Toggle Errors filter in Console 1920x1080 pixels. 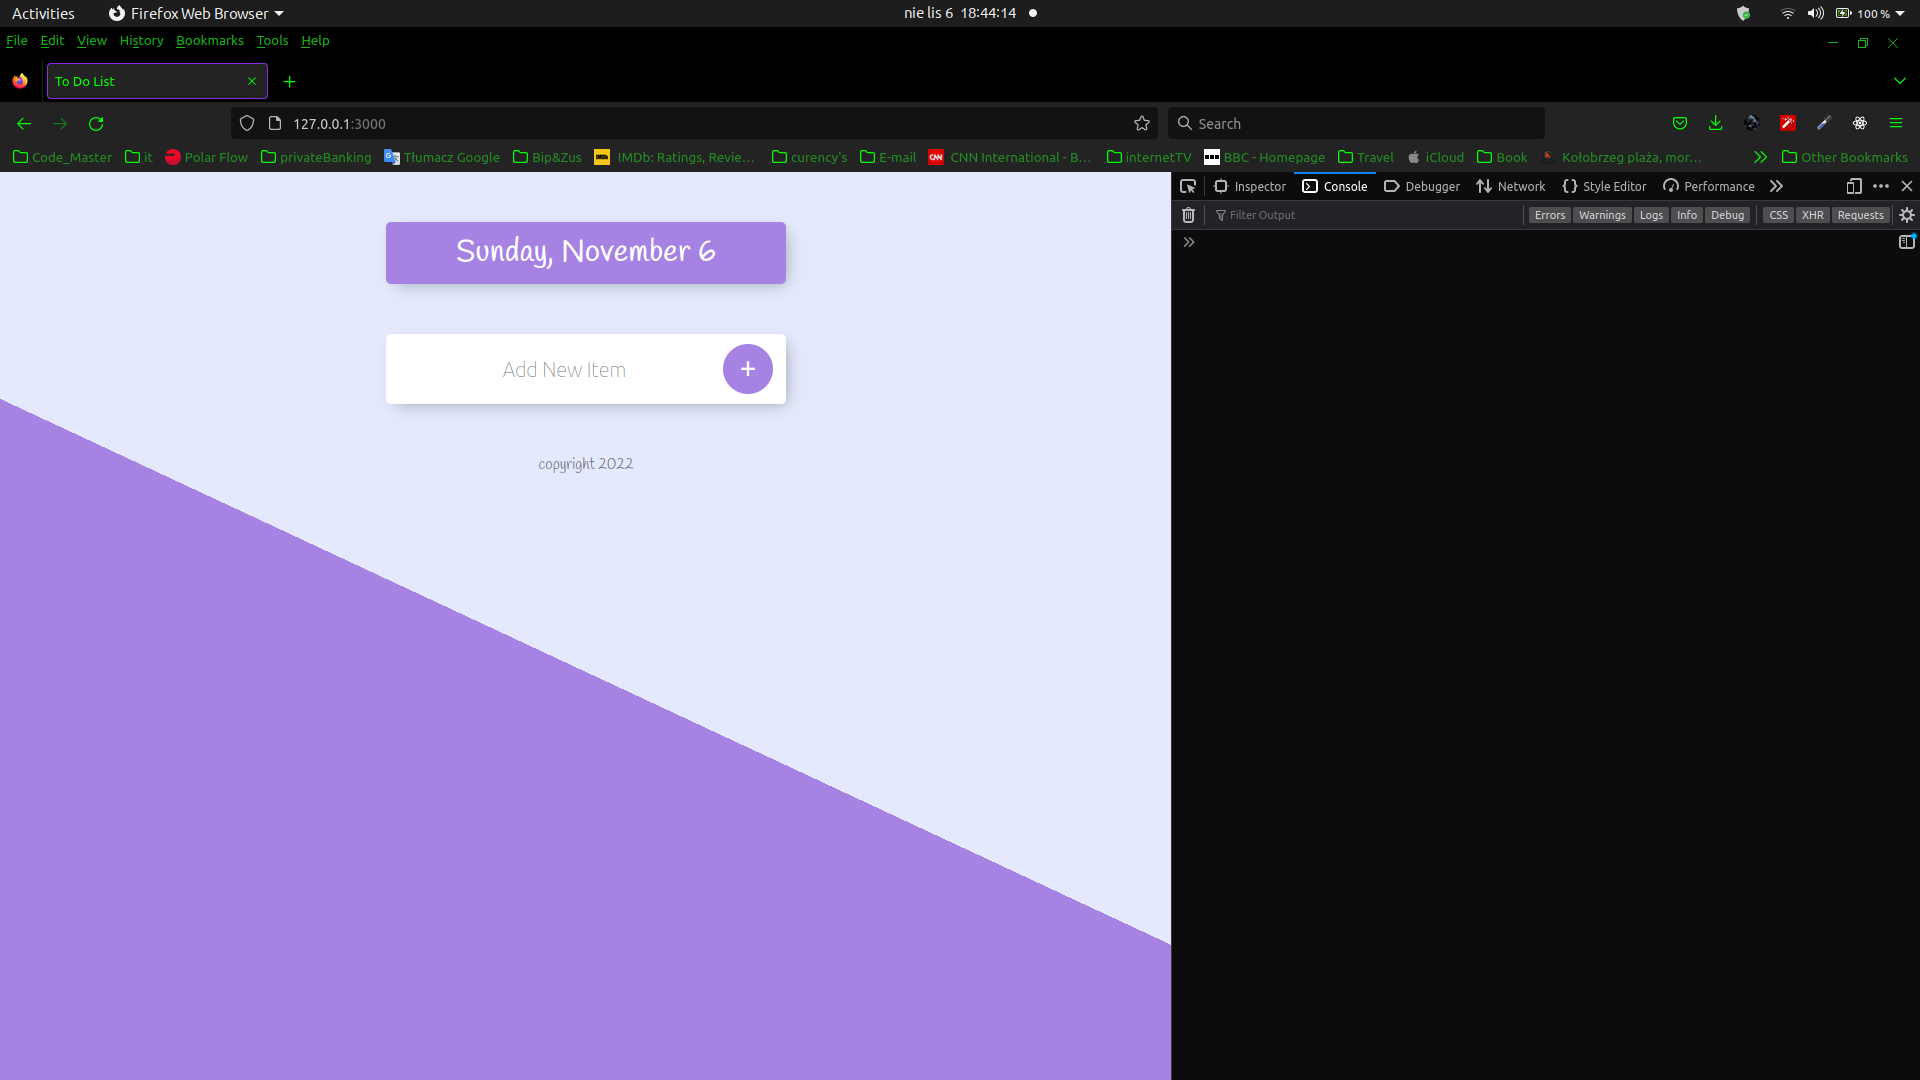tap(1551, 215)
